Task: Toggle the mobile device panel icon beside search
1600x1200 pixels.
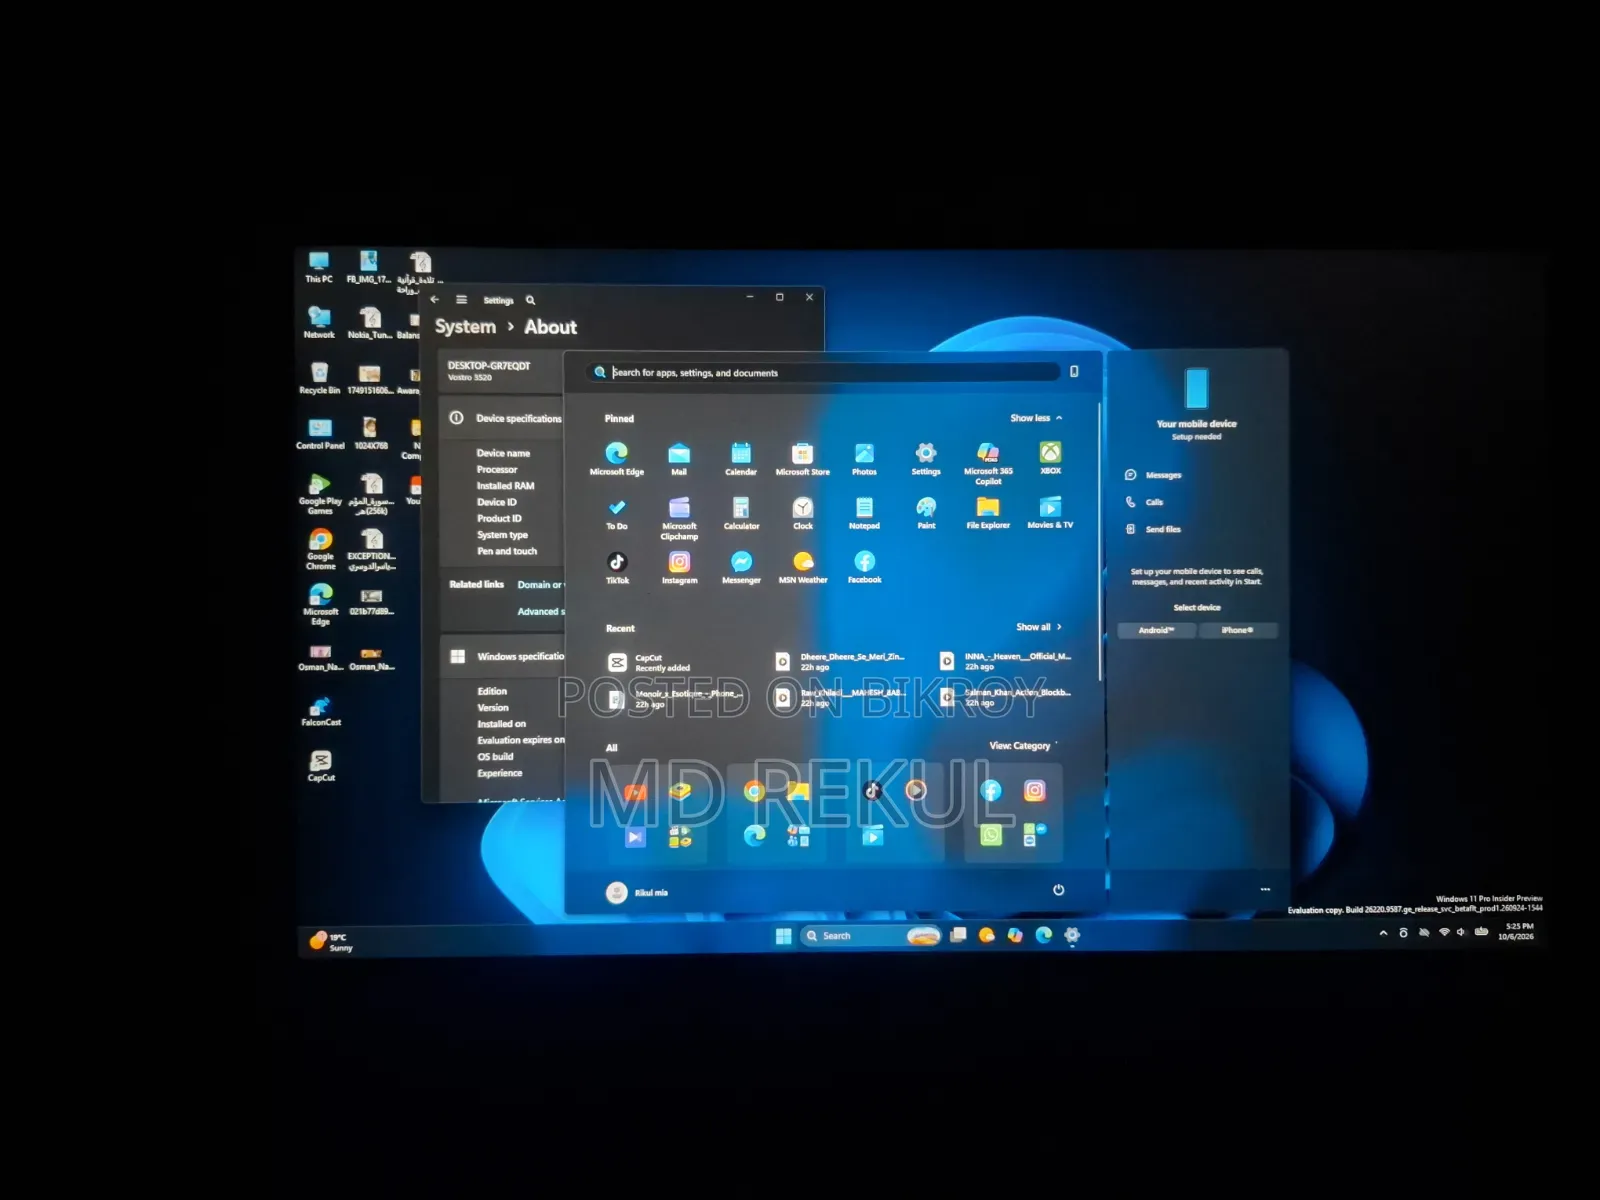Action: coord(1074,372)
